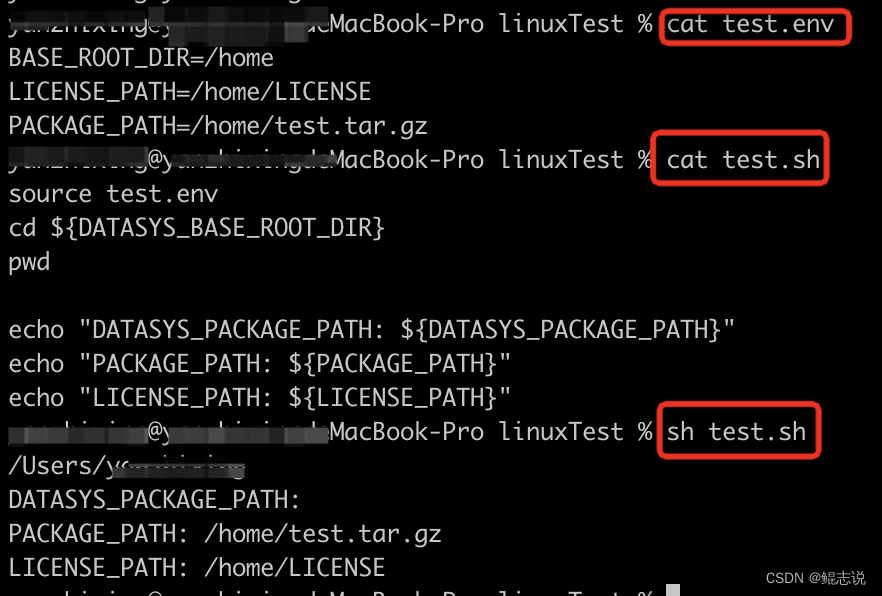Click the /Users/ path output line
This screenshot has height=596, width=882.
127,466
